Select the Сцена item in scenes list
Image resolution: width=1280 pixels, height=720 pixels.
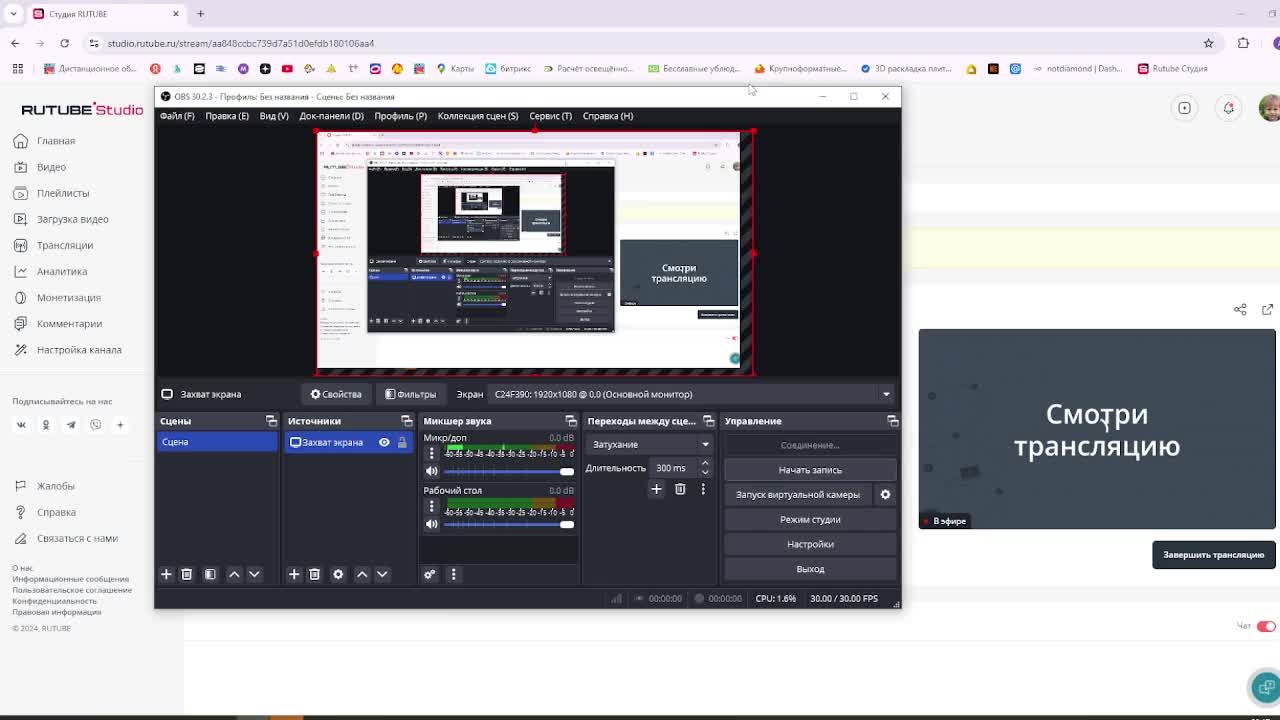coord(217,442)
